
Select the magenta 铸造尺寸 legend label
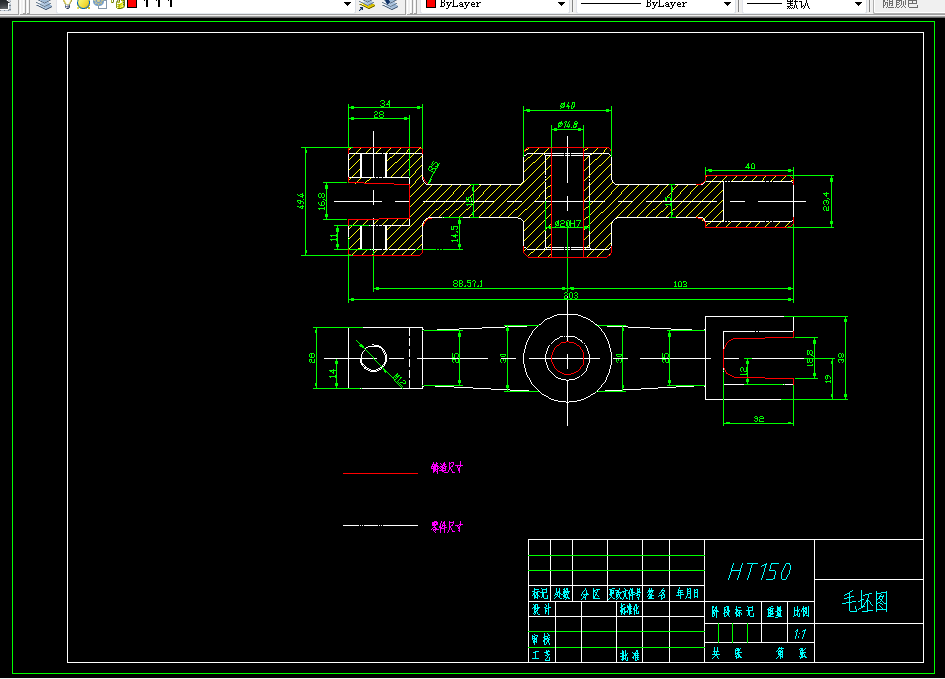click(447, 468)
